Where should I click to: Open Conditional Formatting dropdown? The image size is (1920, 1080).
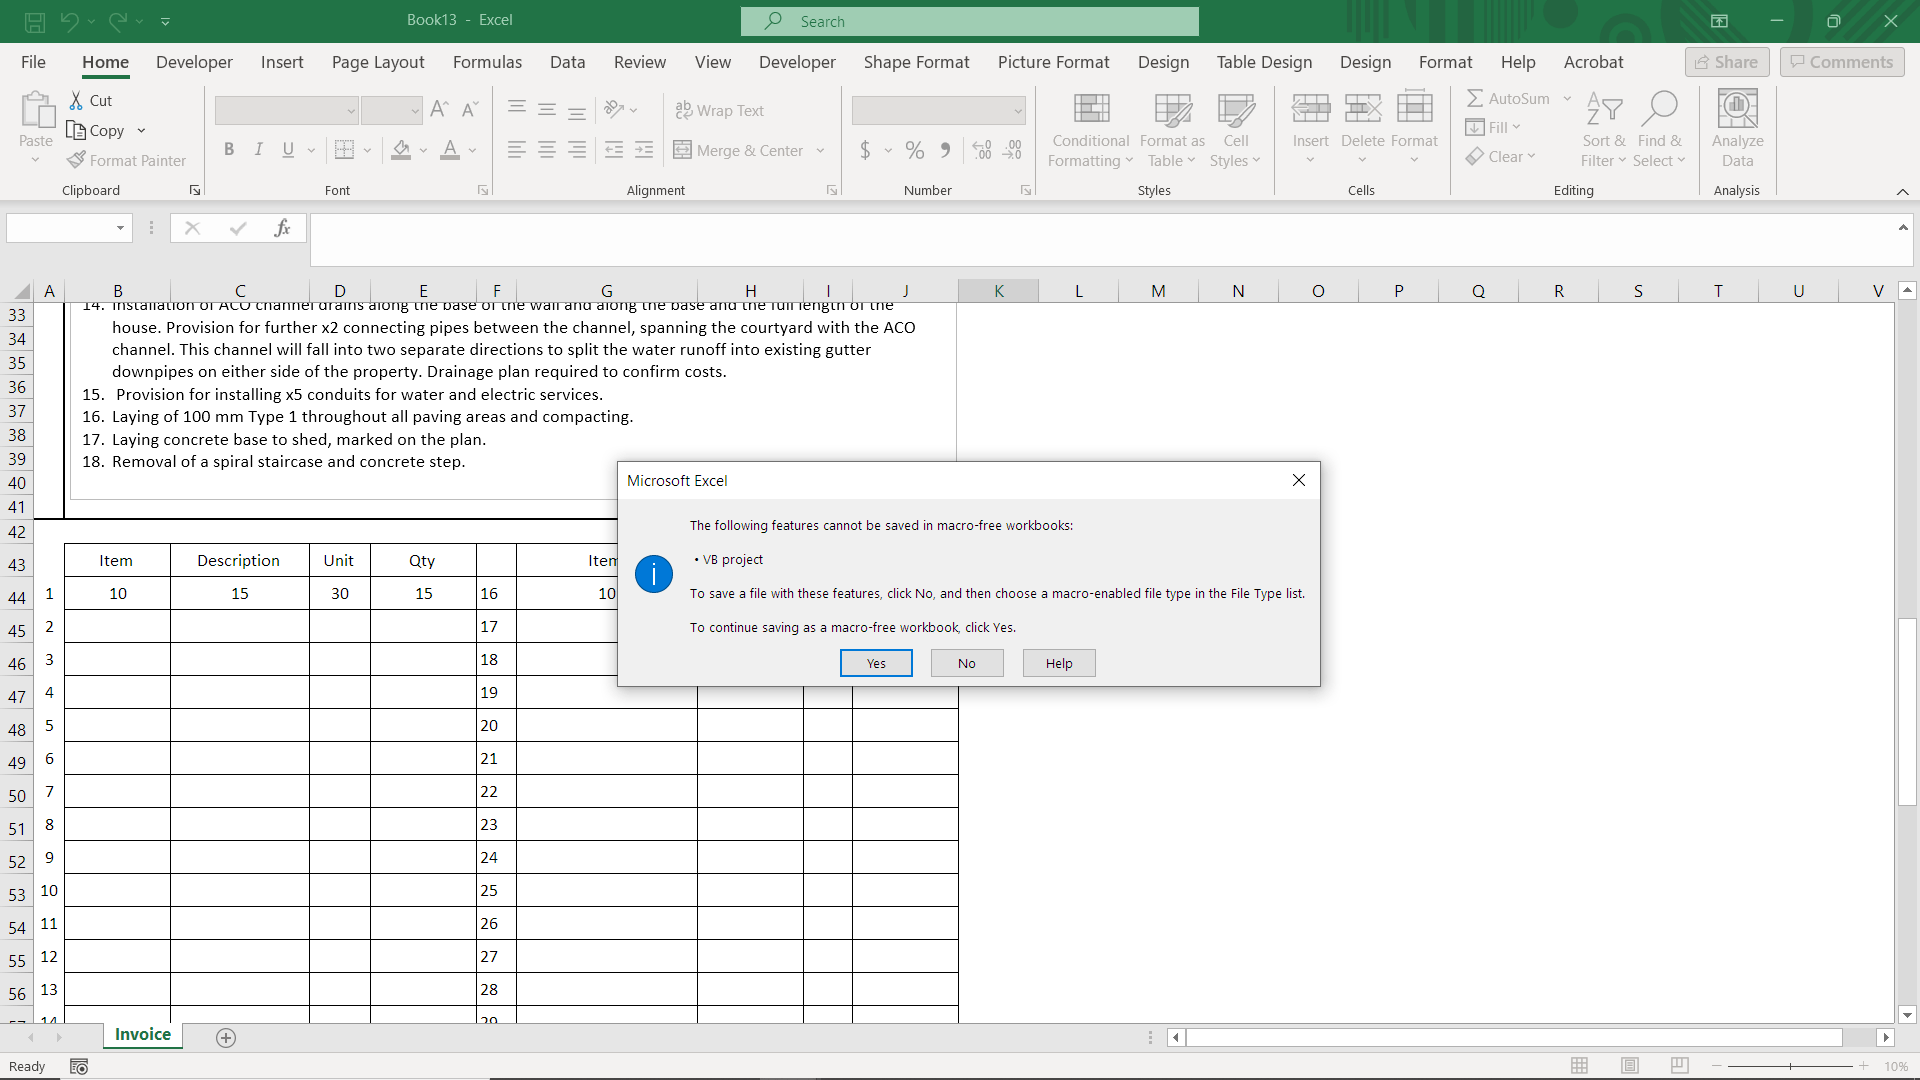[1091, 130]
